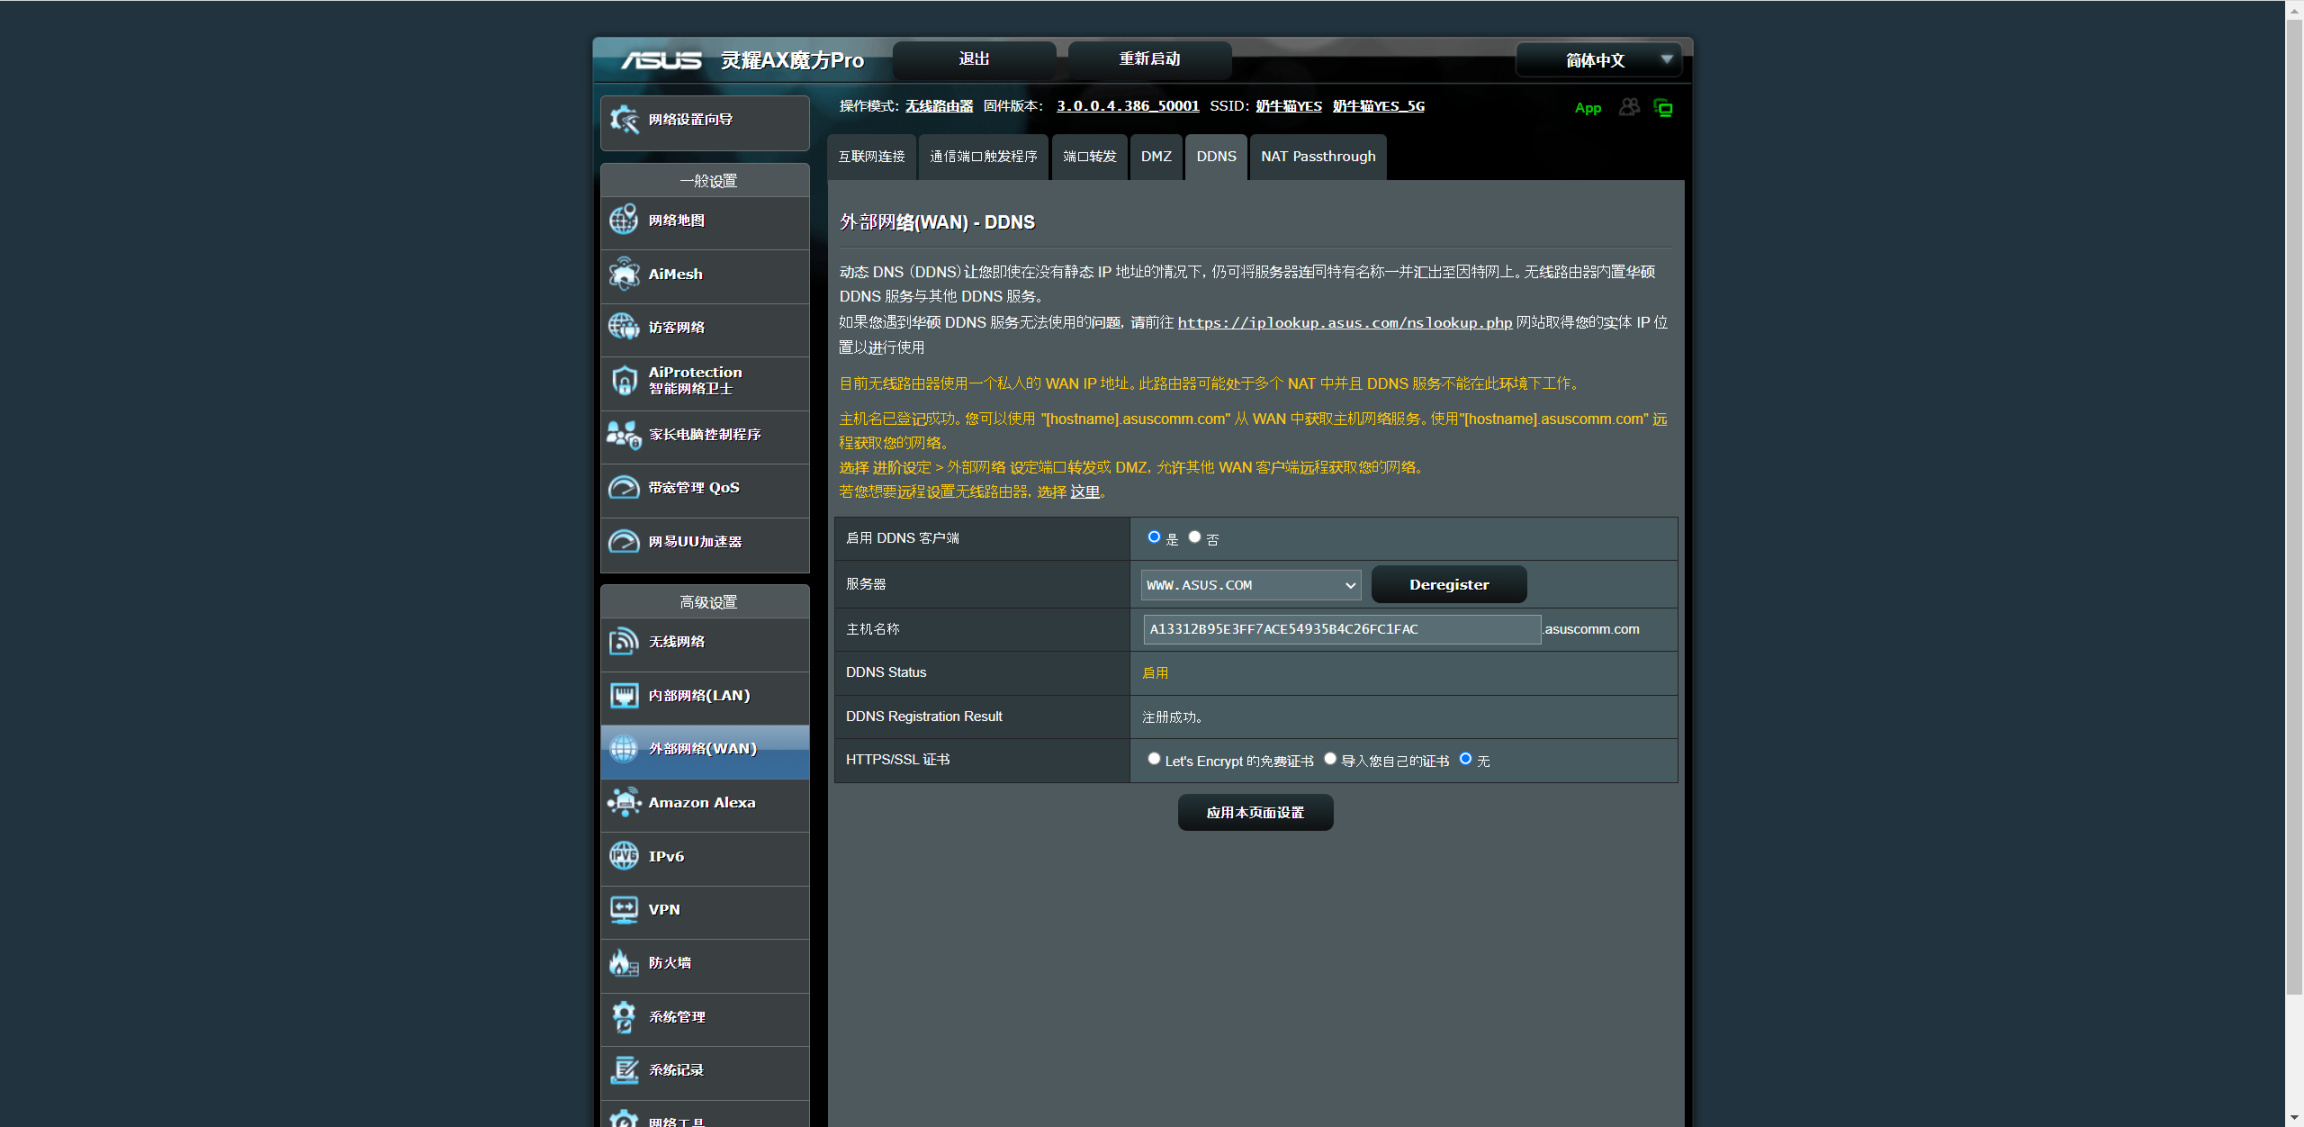Open the WWW.ASUS.COM server dropdown

(1250, 585)
